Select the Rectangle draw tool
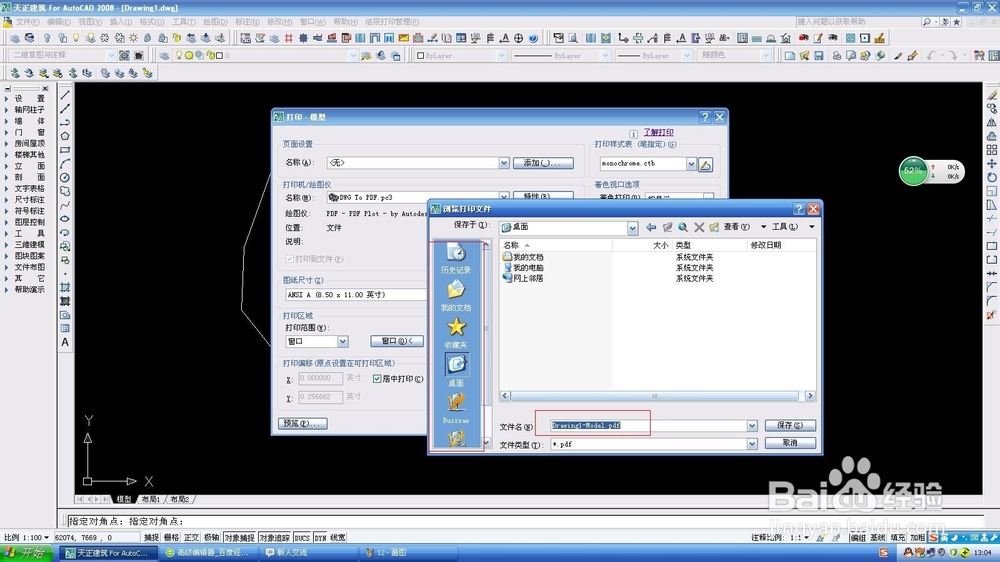Screen dimensions: 1000x562 (65, 150)
